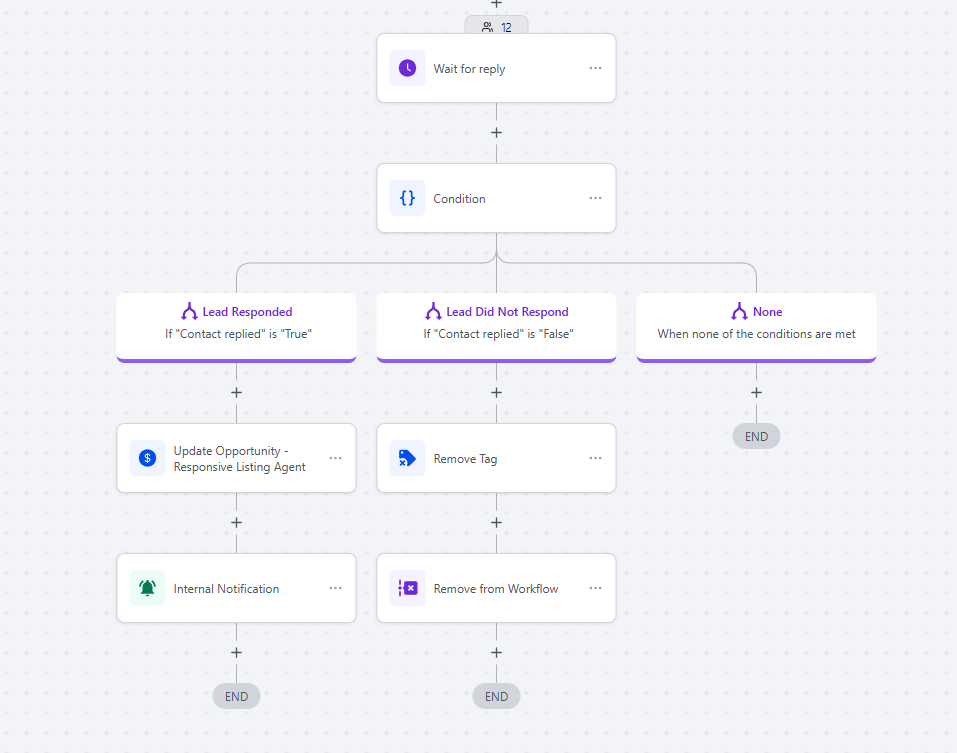
Task: Click the green bell Internal Notification icon
Action: (x=148, y=588)
